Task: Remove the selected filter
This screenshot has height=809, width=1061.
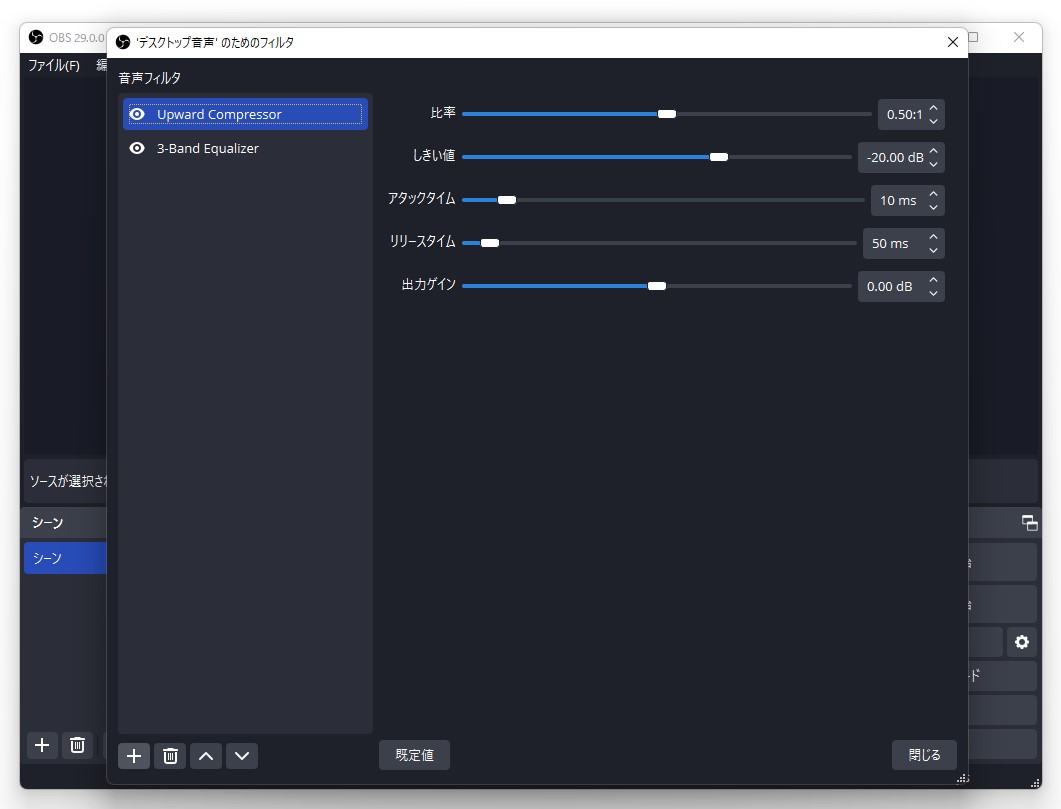Action: click(169, 755)
